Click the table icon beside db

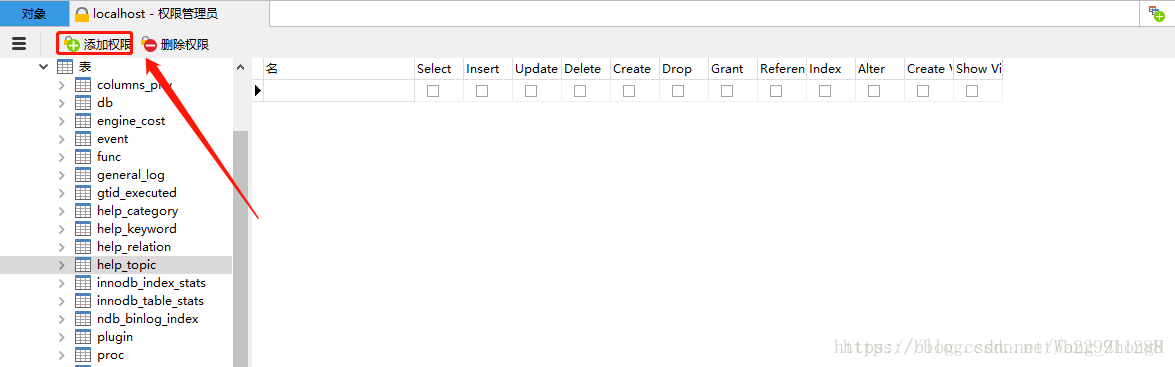coord(83,103)
